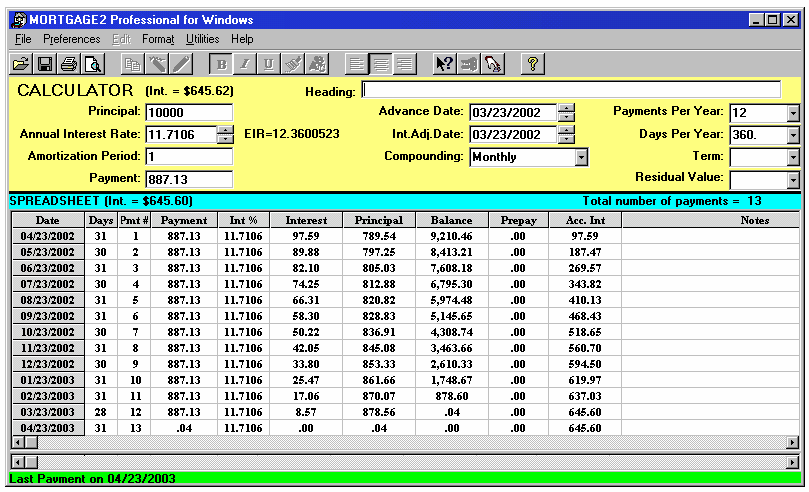Screen dimensions: 809x492
Task: Expand the Payments Per Year dropdown
Action: coord(793,112)
